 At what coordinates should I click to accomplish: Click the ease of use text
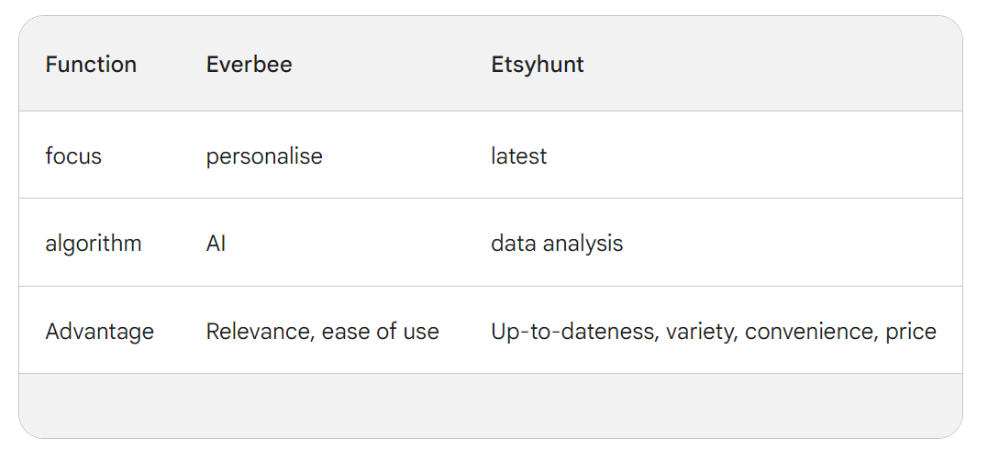[x=380, y=331]
